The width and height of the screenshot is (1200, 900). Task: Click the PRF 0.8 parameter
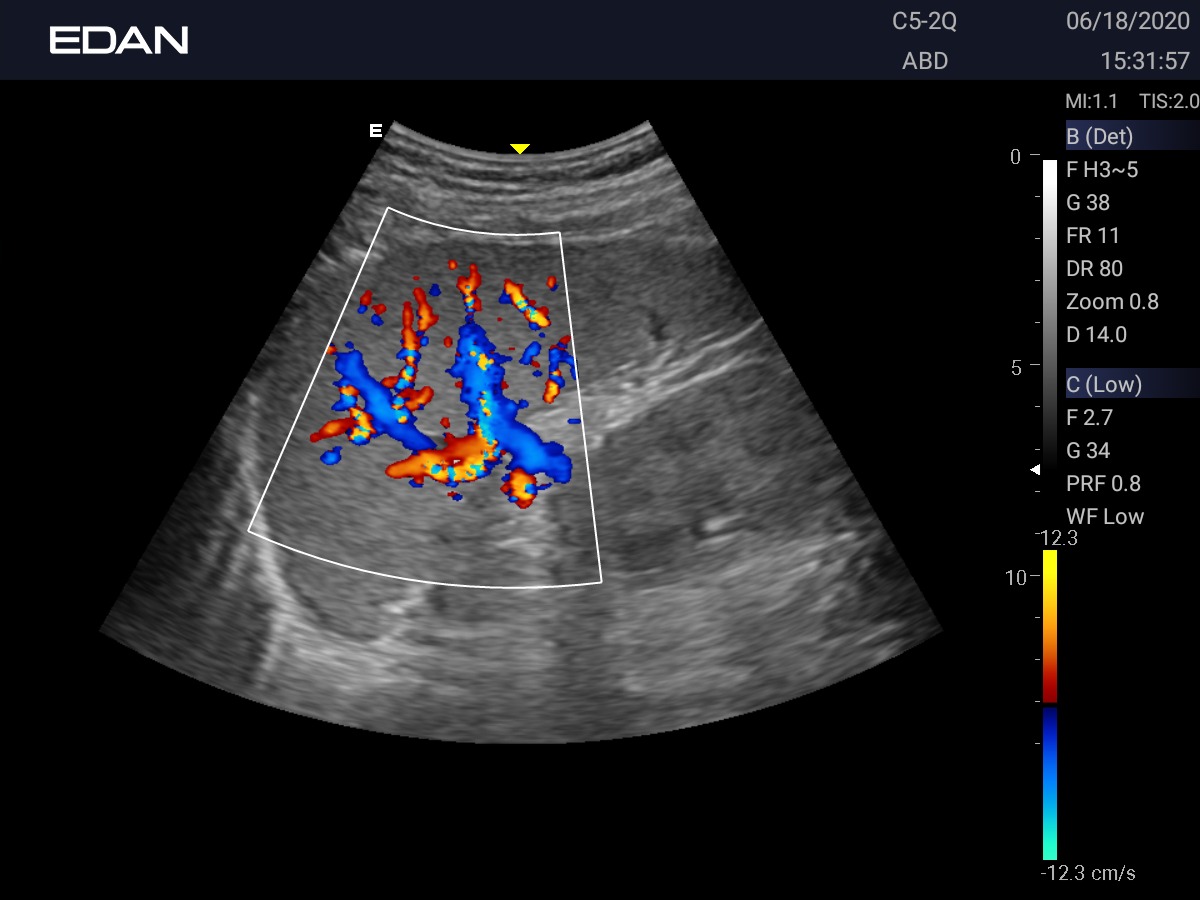pyautogui.click(x=1103, y=484)
